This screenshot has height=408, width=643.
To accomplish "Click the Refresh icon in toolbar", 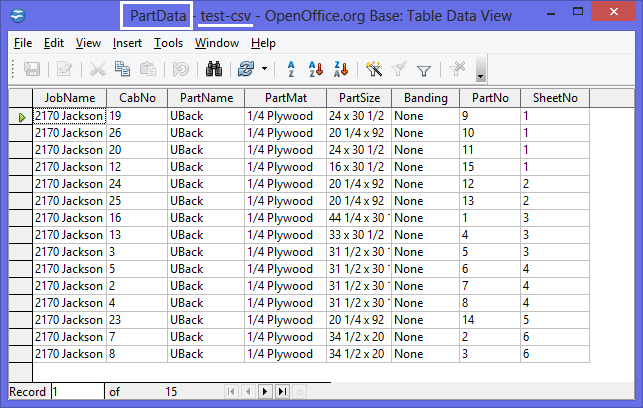I will (x=245, y=69).
